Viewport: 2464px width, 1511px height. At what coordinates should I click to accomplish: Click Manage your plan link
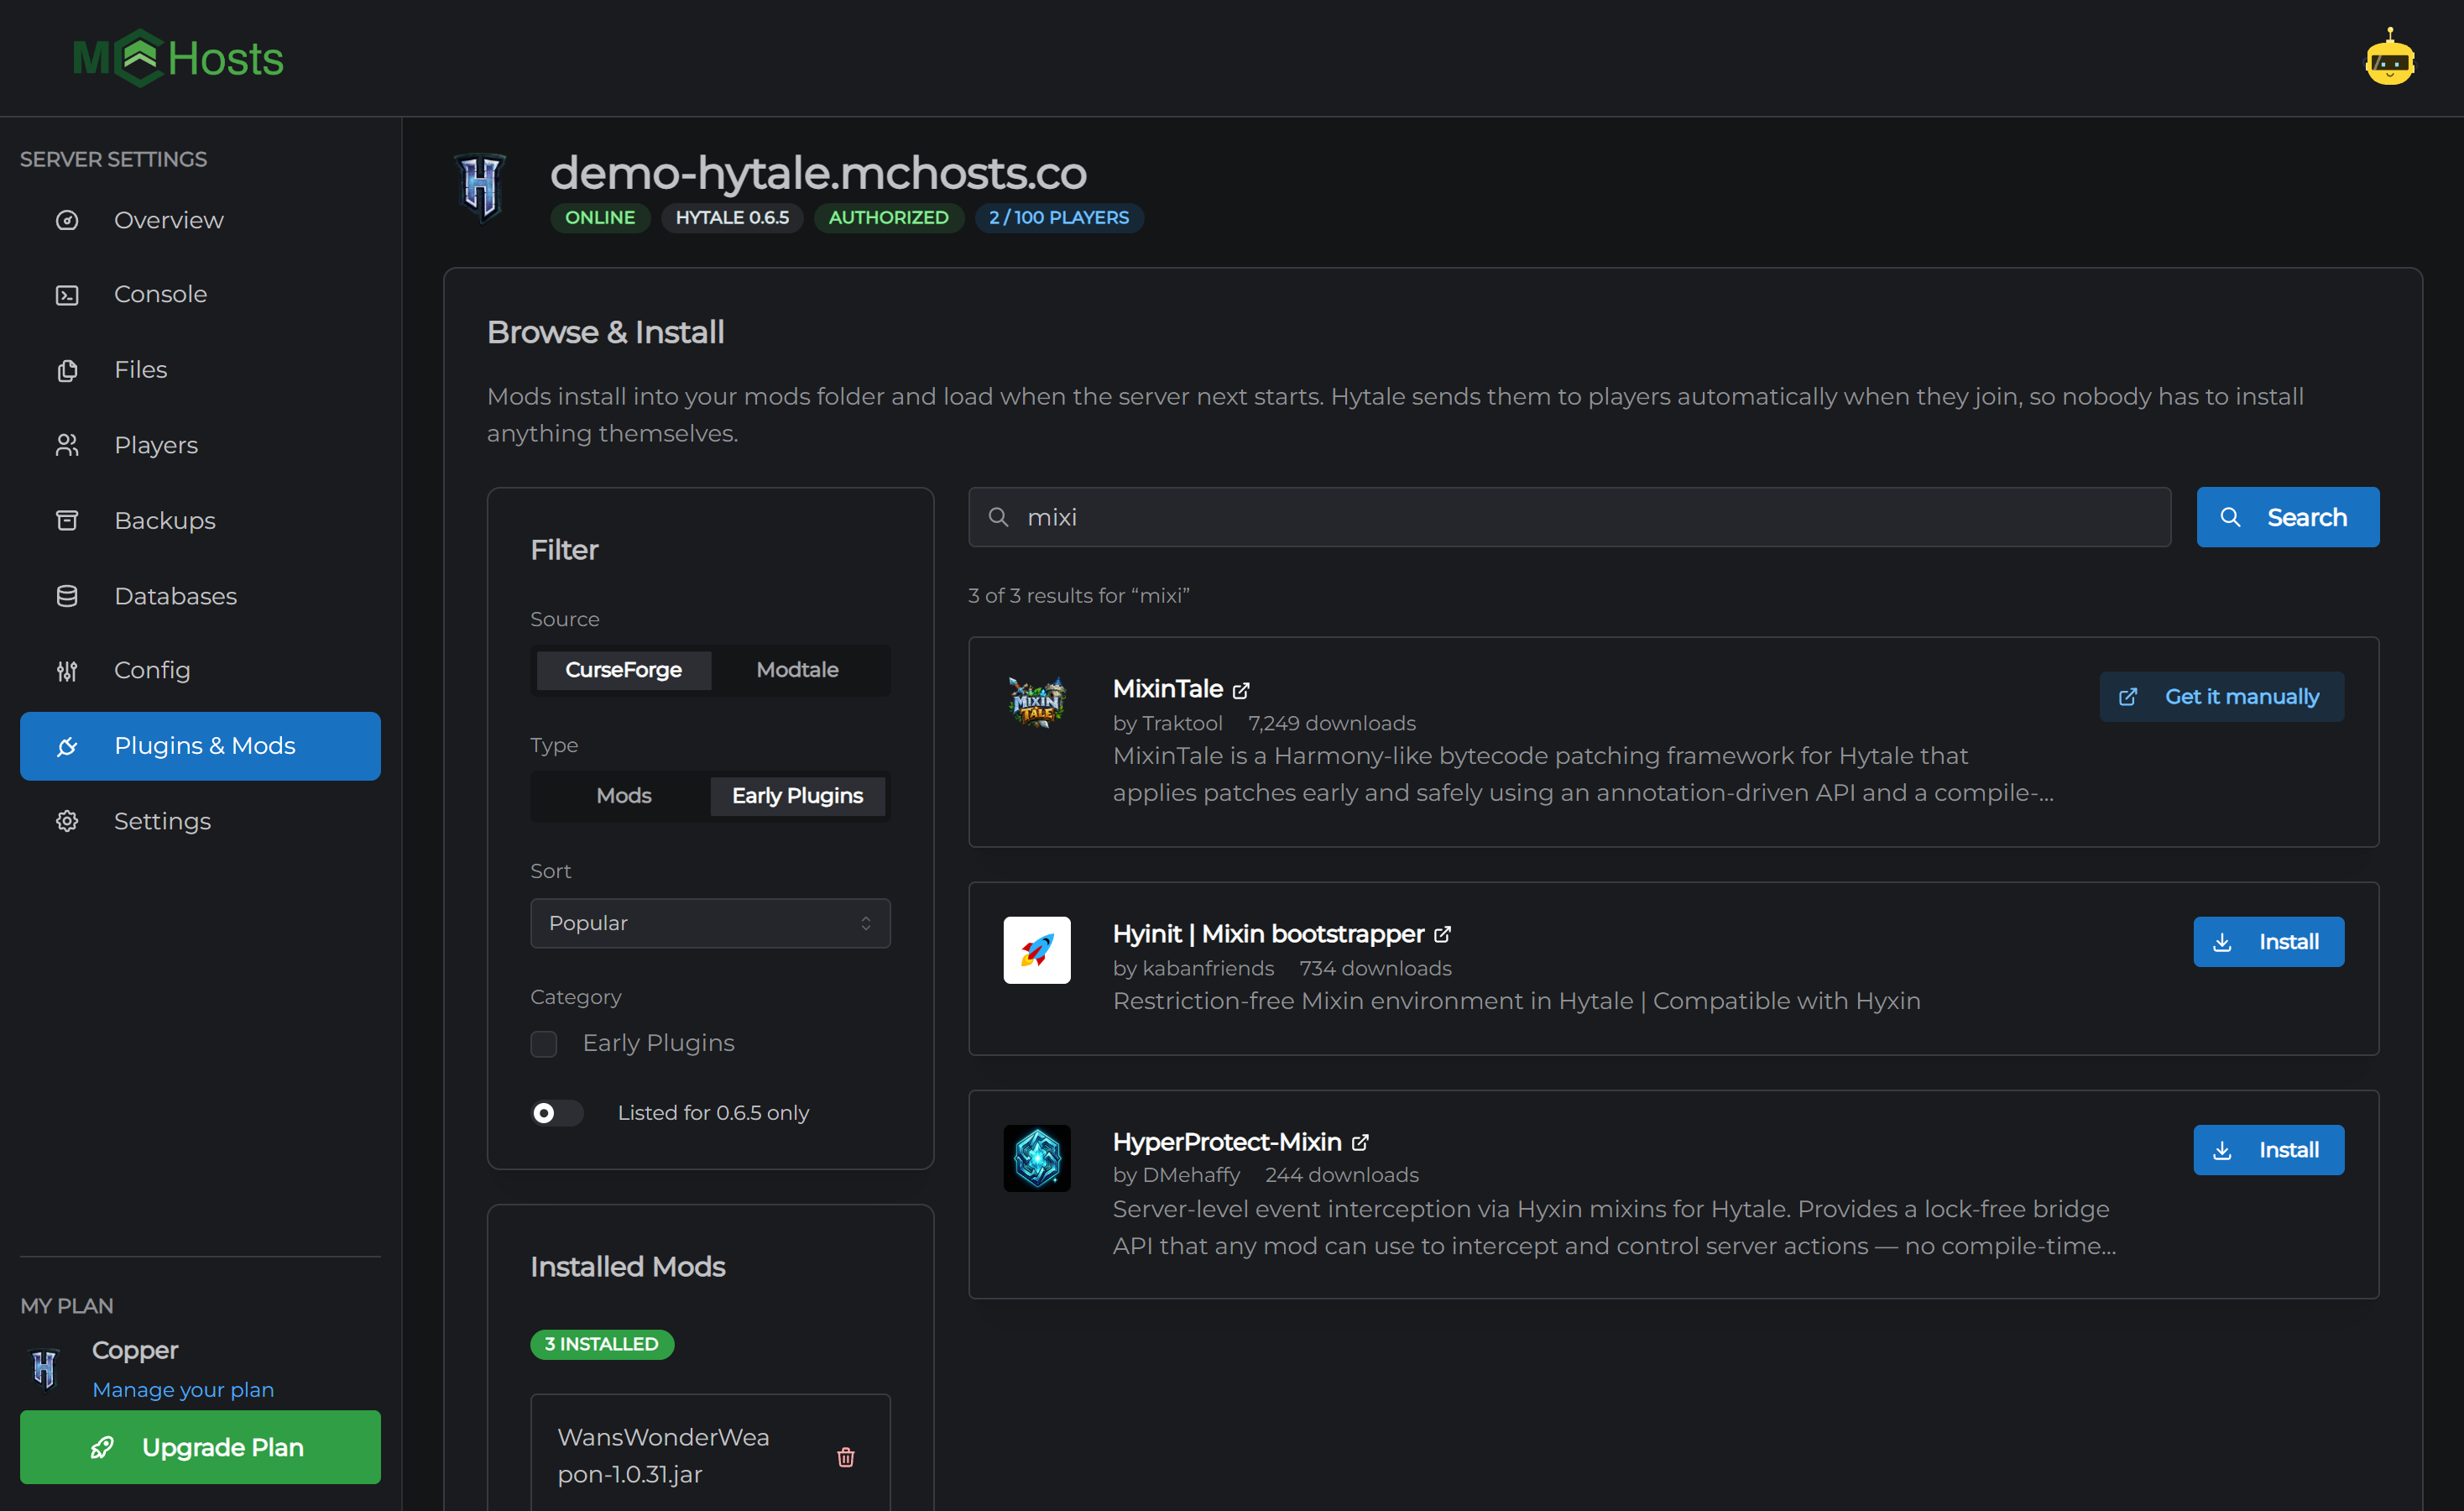coord(183,1390)
